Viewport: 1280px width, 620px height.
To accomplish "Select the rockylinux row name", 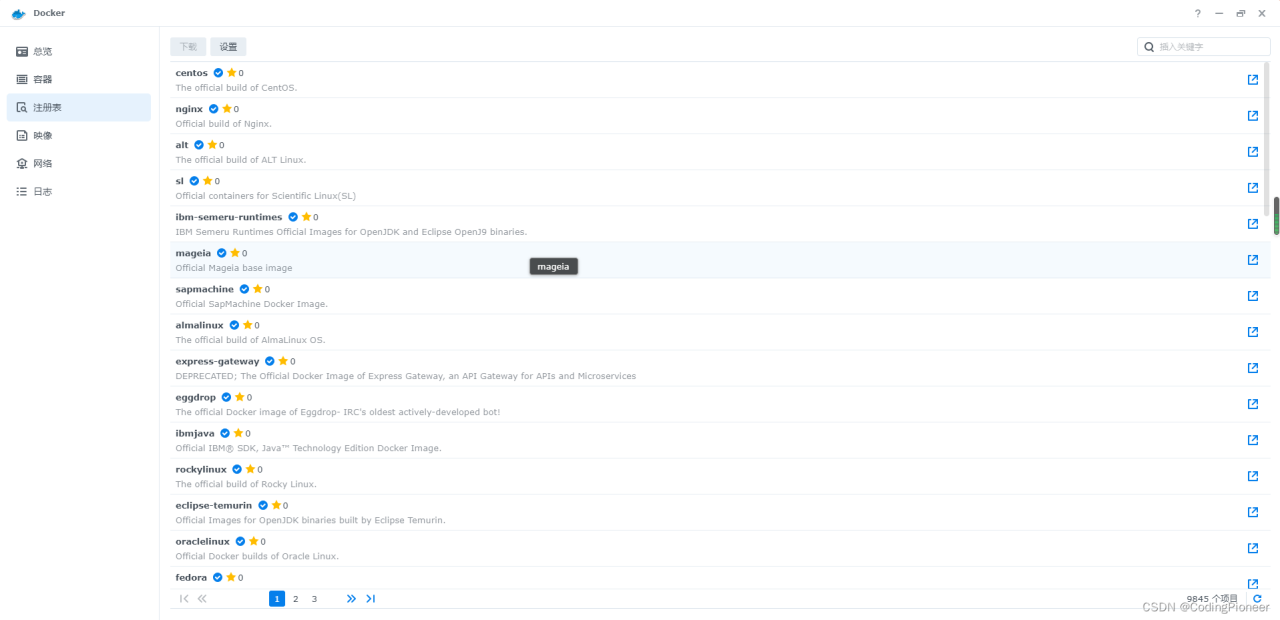I will [x=201, y=469].
